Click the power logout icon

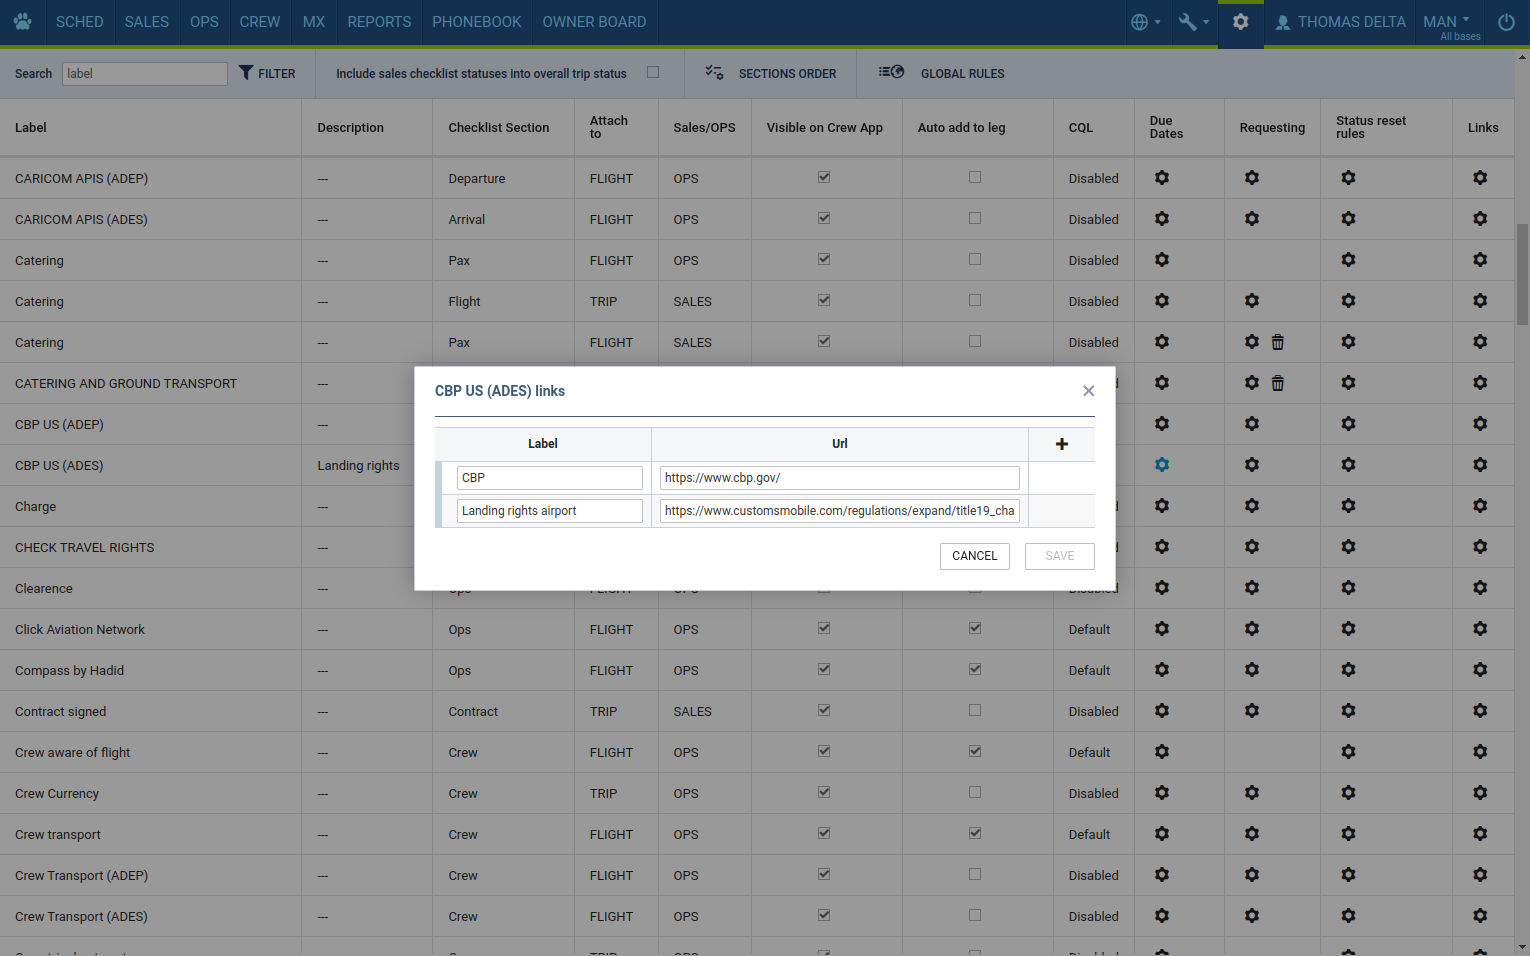tap(1506, 22)
